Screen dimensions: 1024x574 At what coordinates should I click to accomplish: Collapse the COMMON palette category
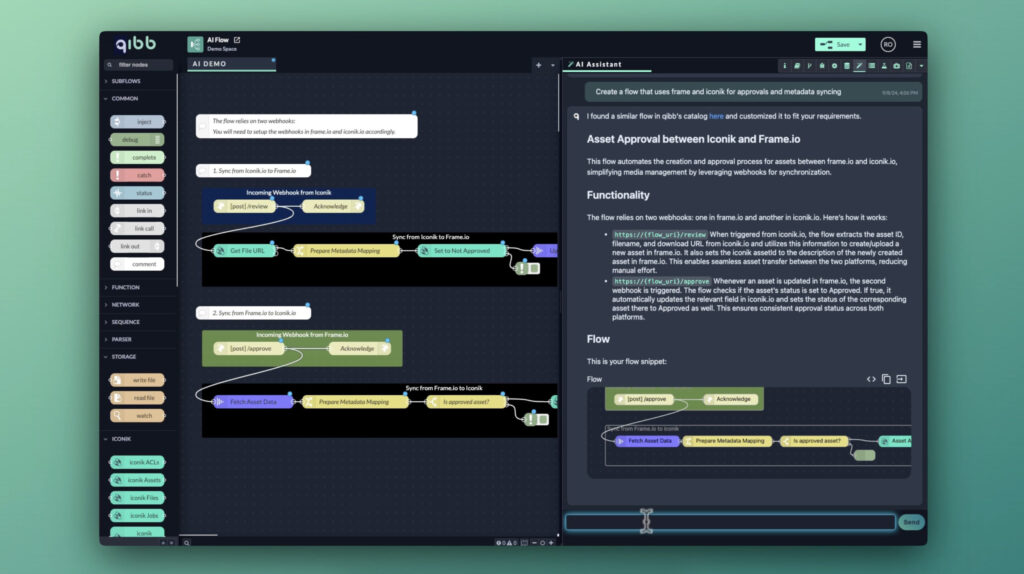pyautogui.click(x=125, y=99)
